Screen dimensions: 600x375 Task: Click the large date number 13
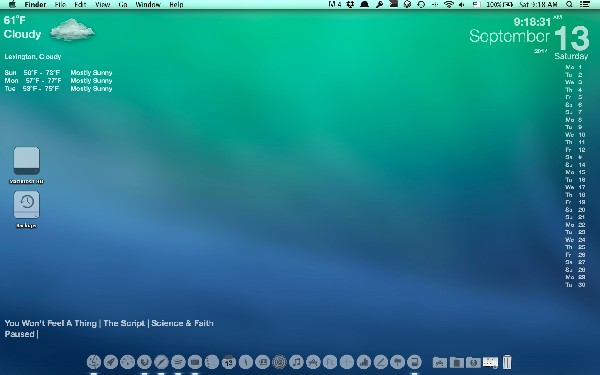click(572, 38)
